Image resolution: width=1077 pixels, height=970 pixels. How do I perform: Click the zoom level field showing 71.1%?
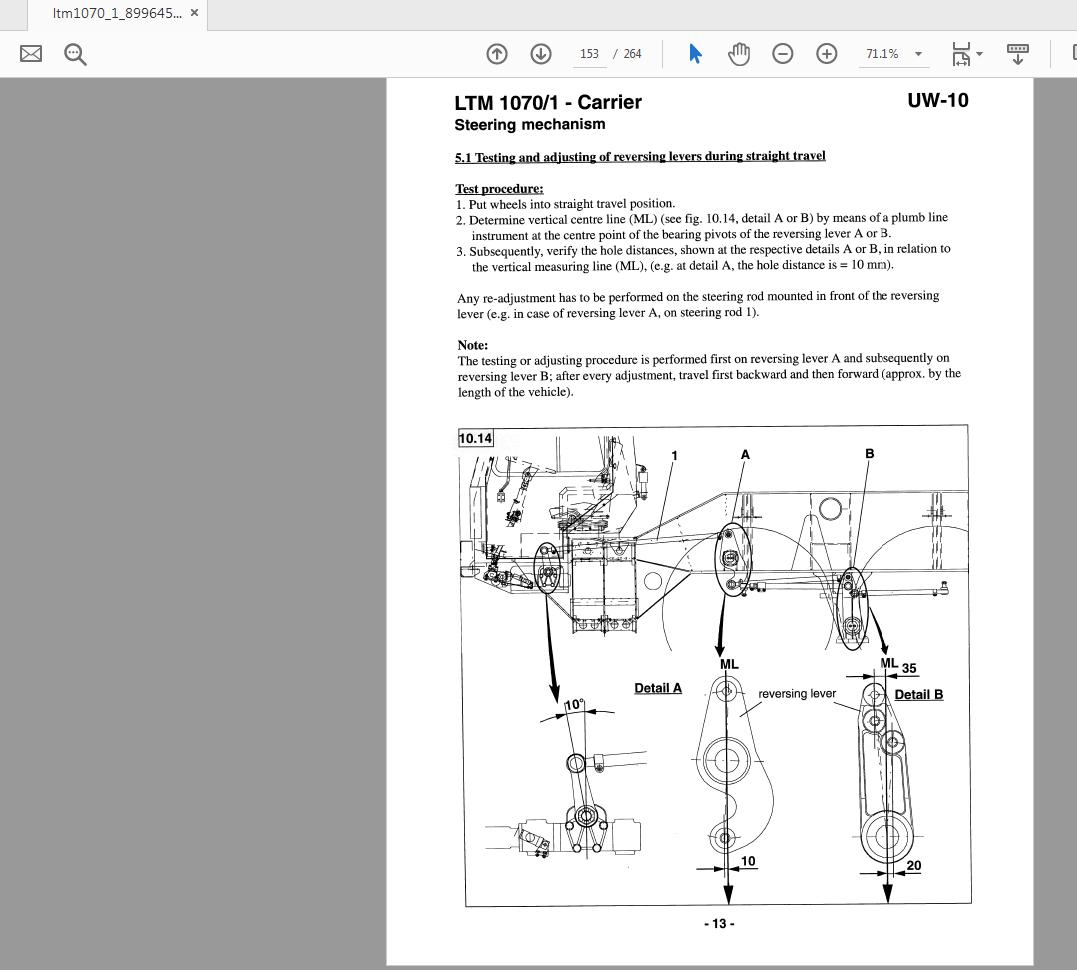click(x=883, y=54)
